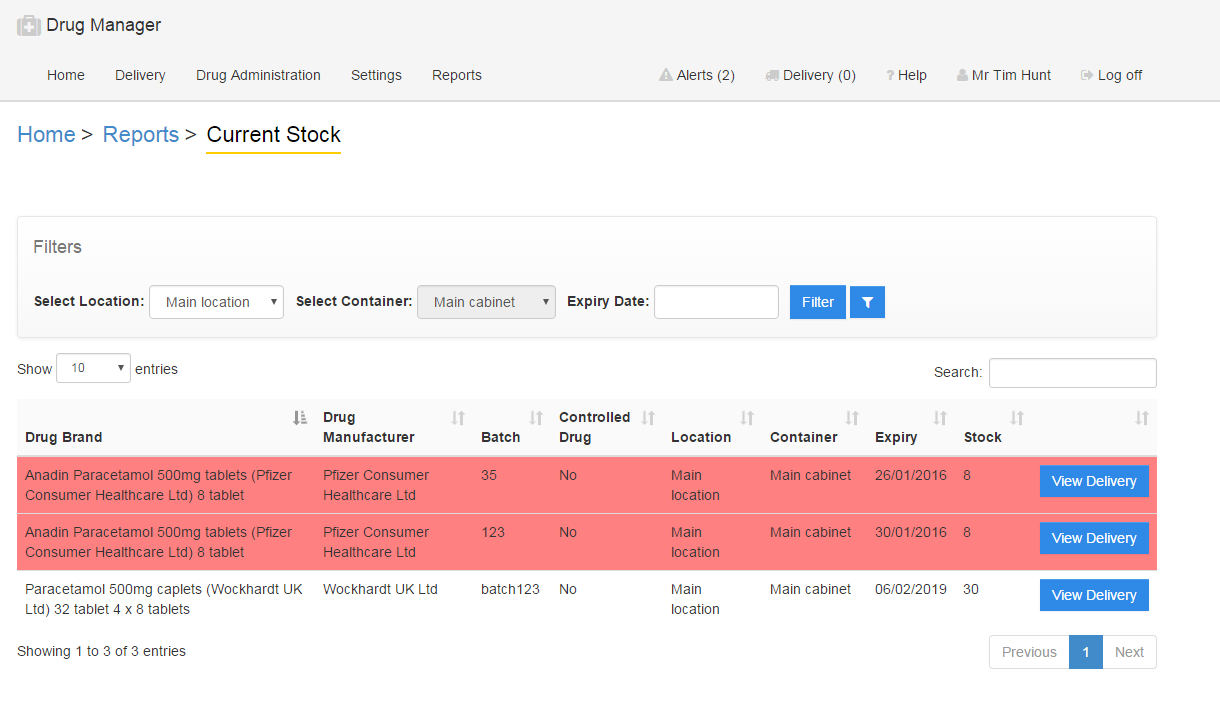Click the Drug Manager medkit logo icon
1220x710 pixels.
click(x=29, y=26)
